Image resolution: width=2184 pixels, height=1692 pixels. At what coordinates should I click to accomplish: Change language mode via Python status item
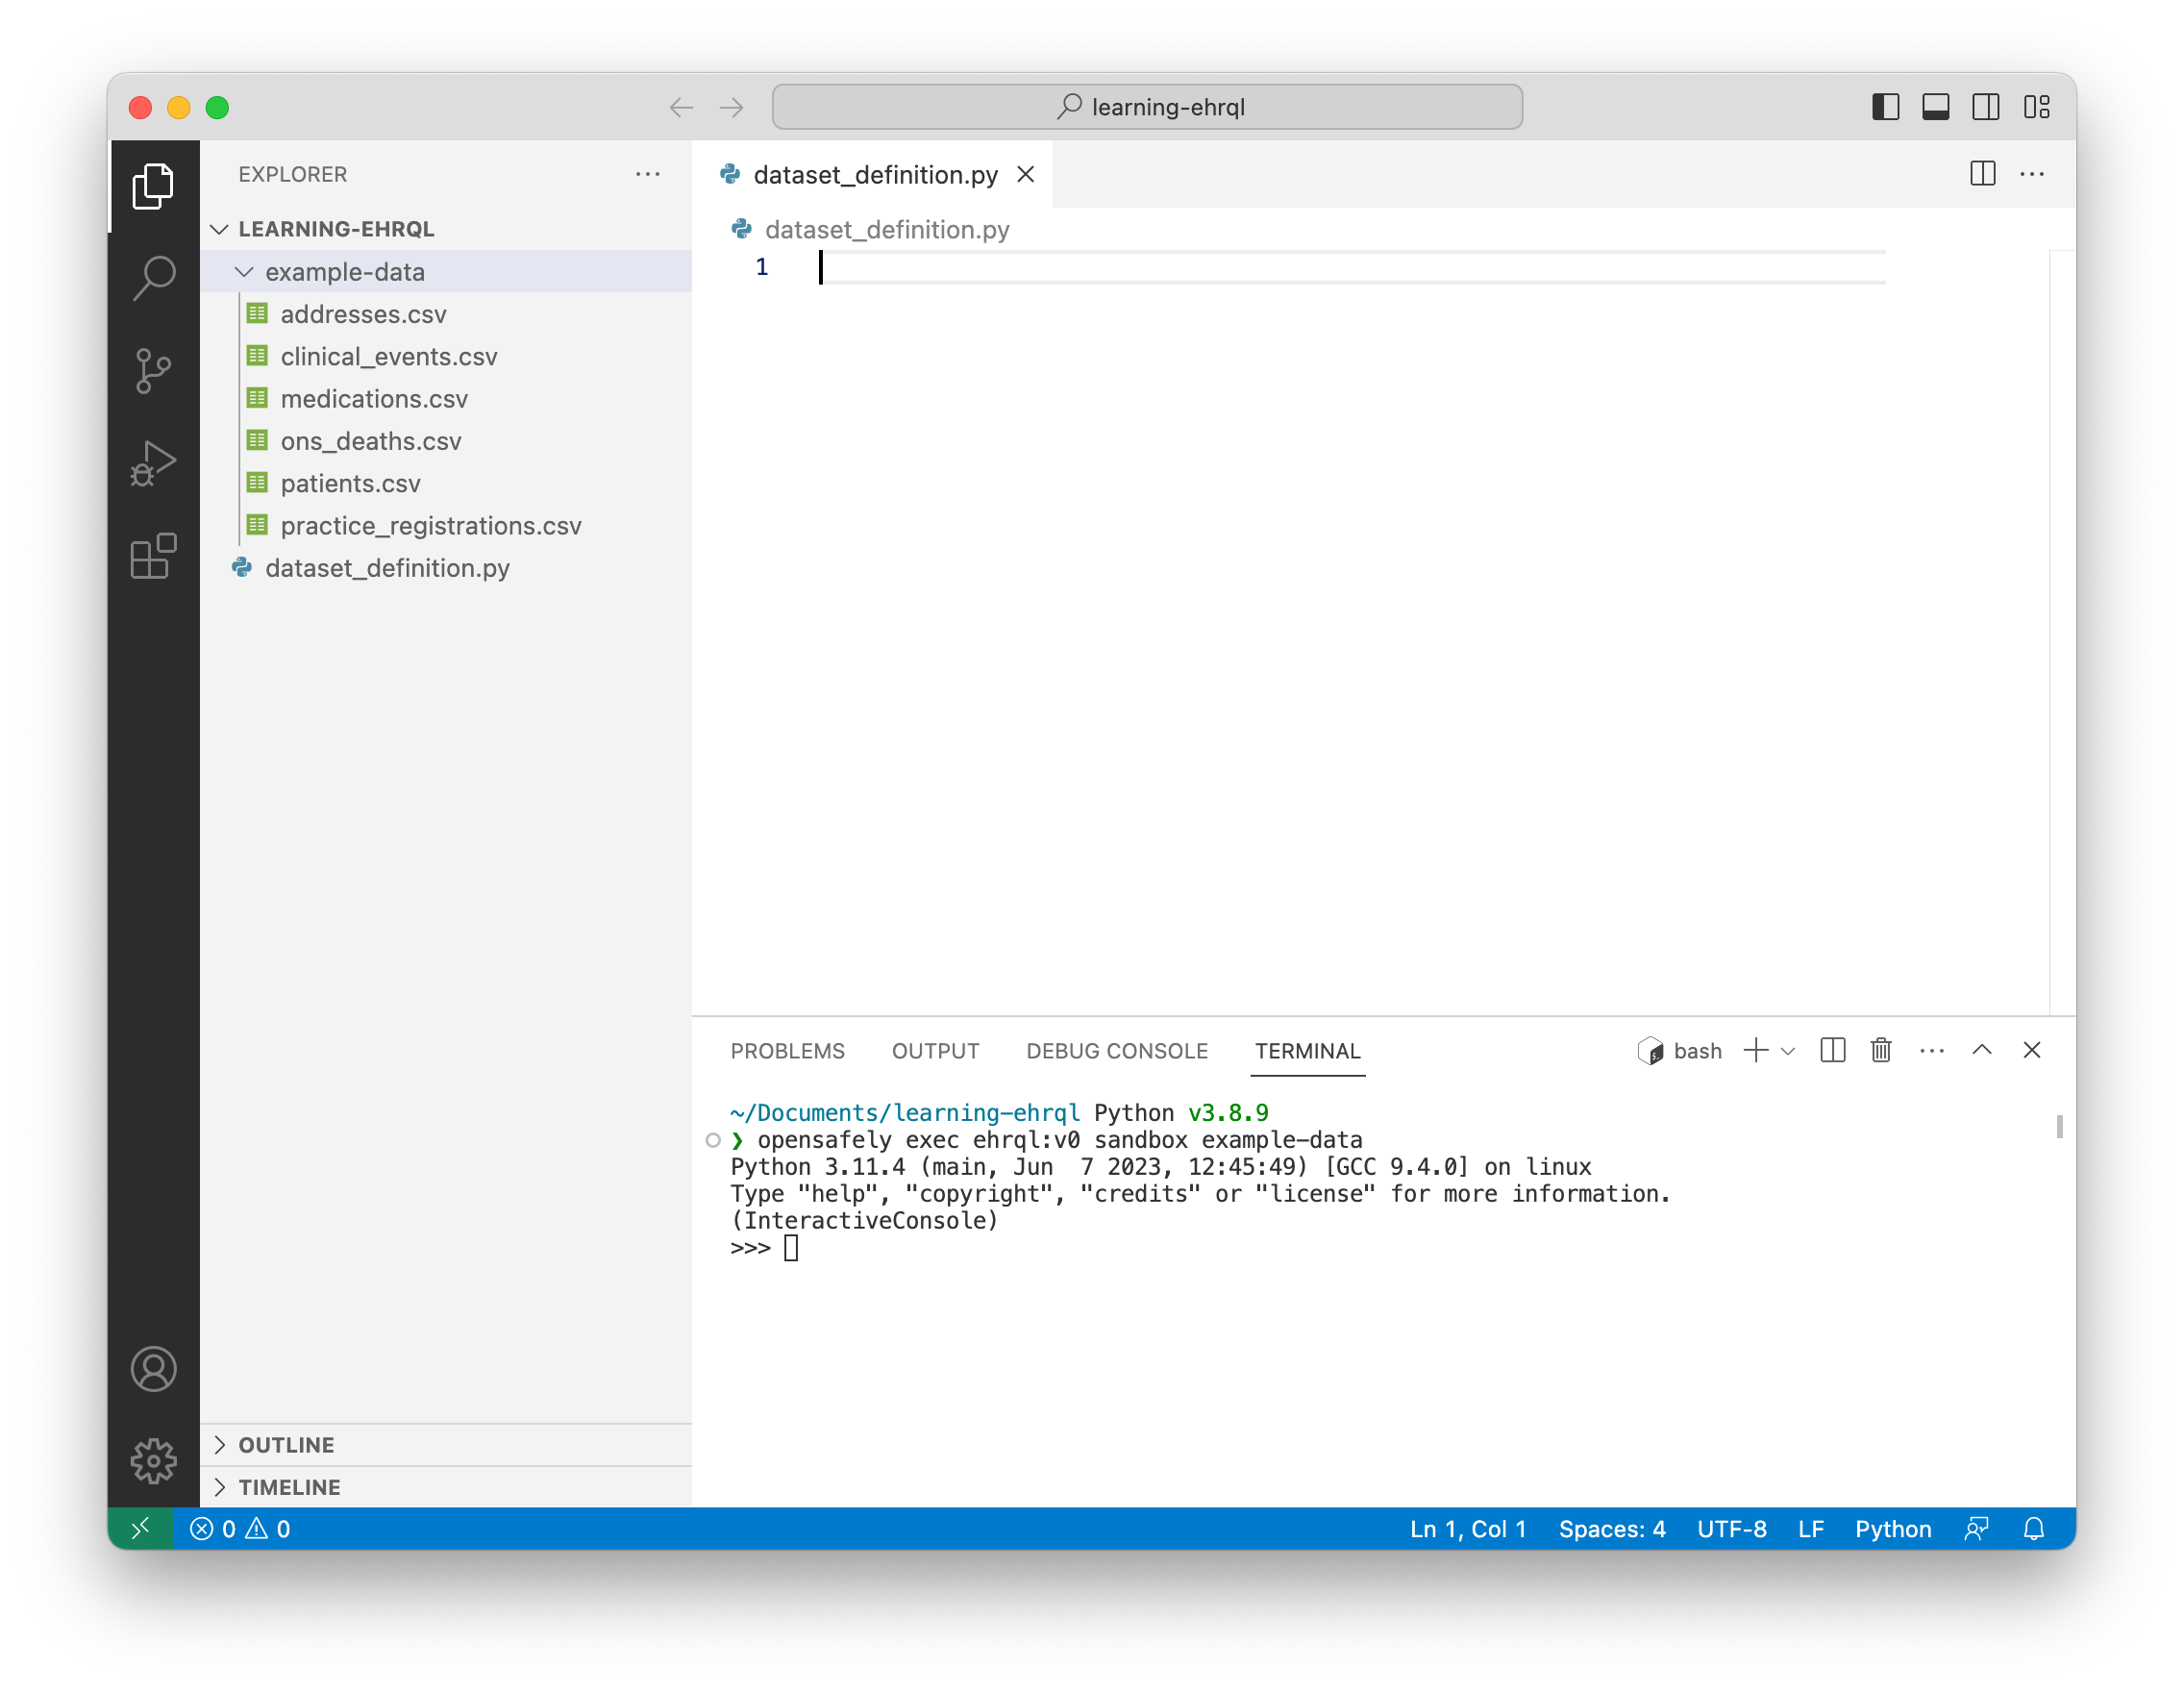[1892, 1528]
